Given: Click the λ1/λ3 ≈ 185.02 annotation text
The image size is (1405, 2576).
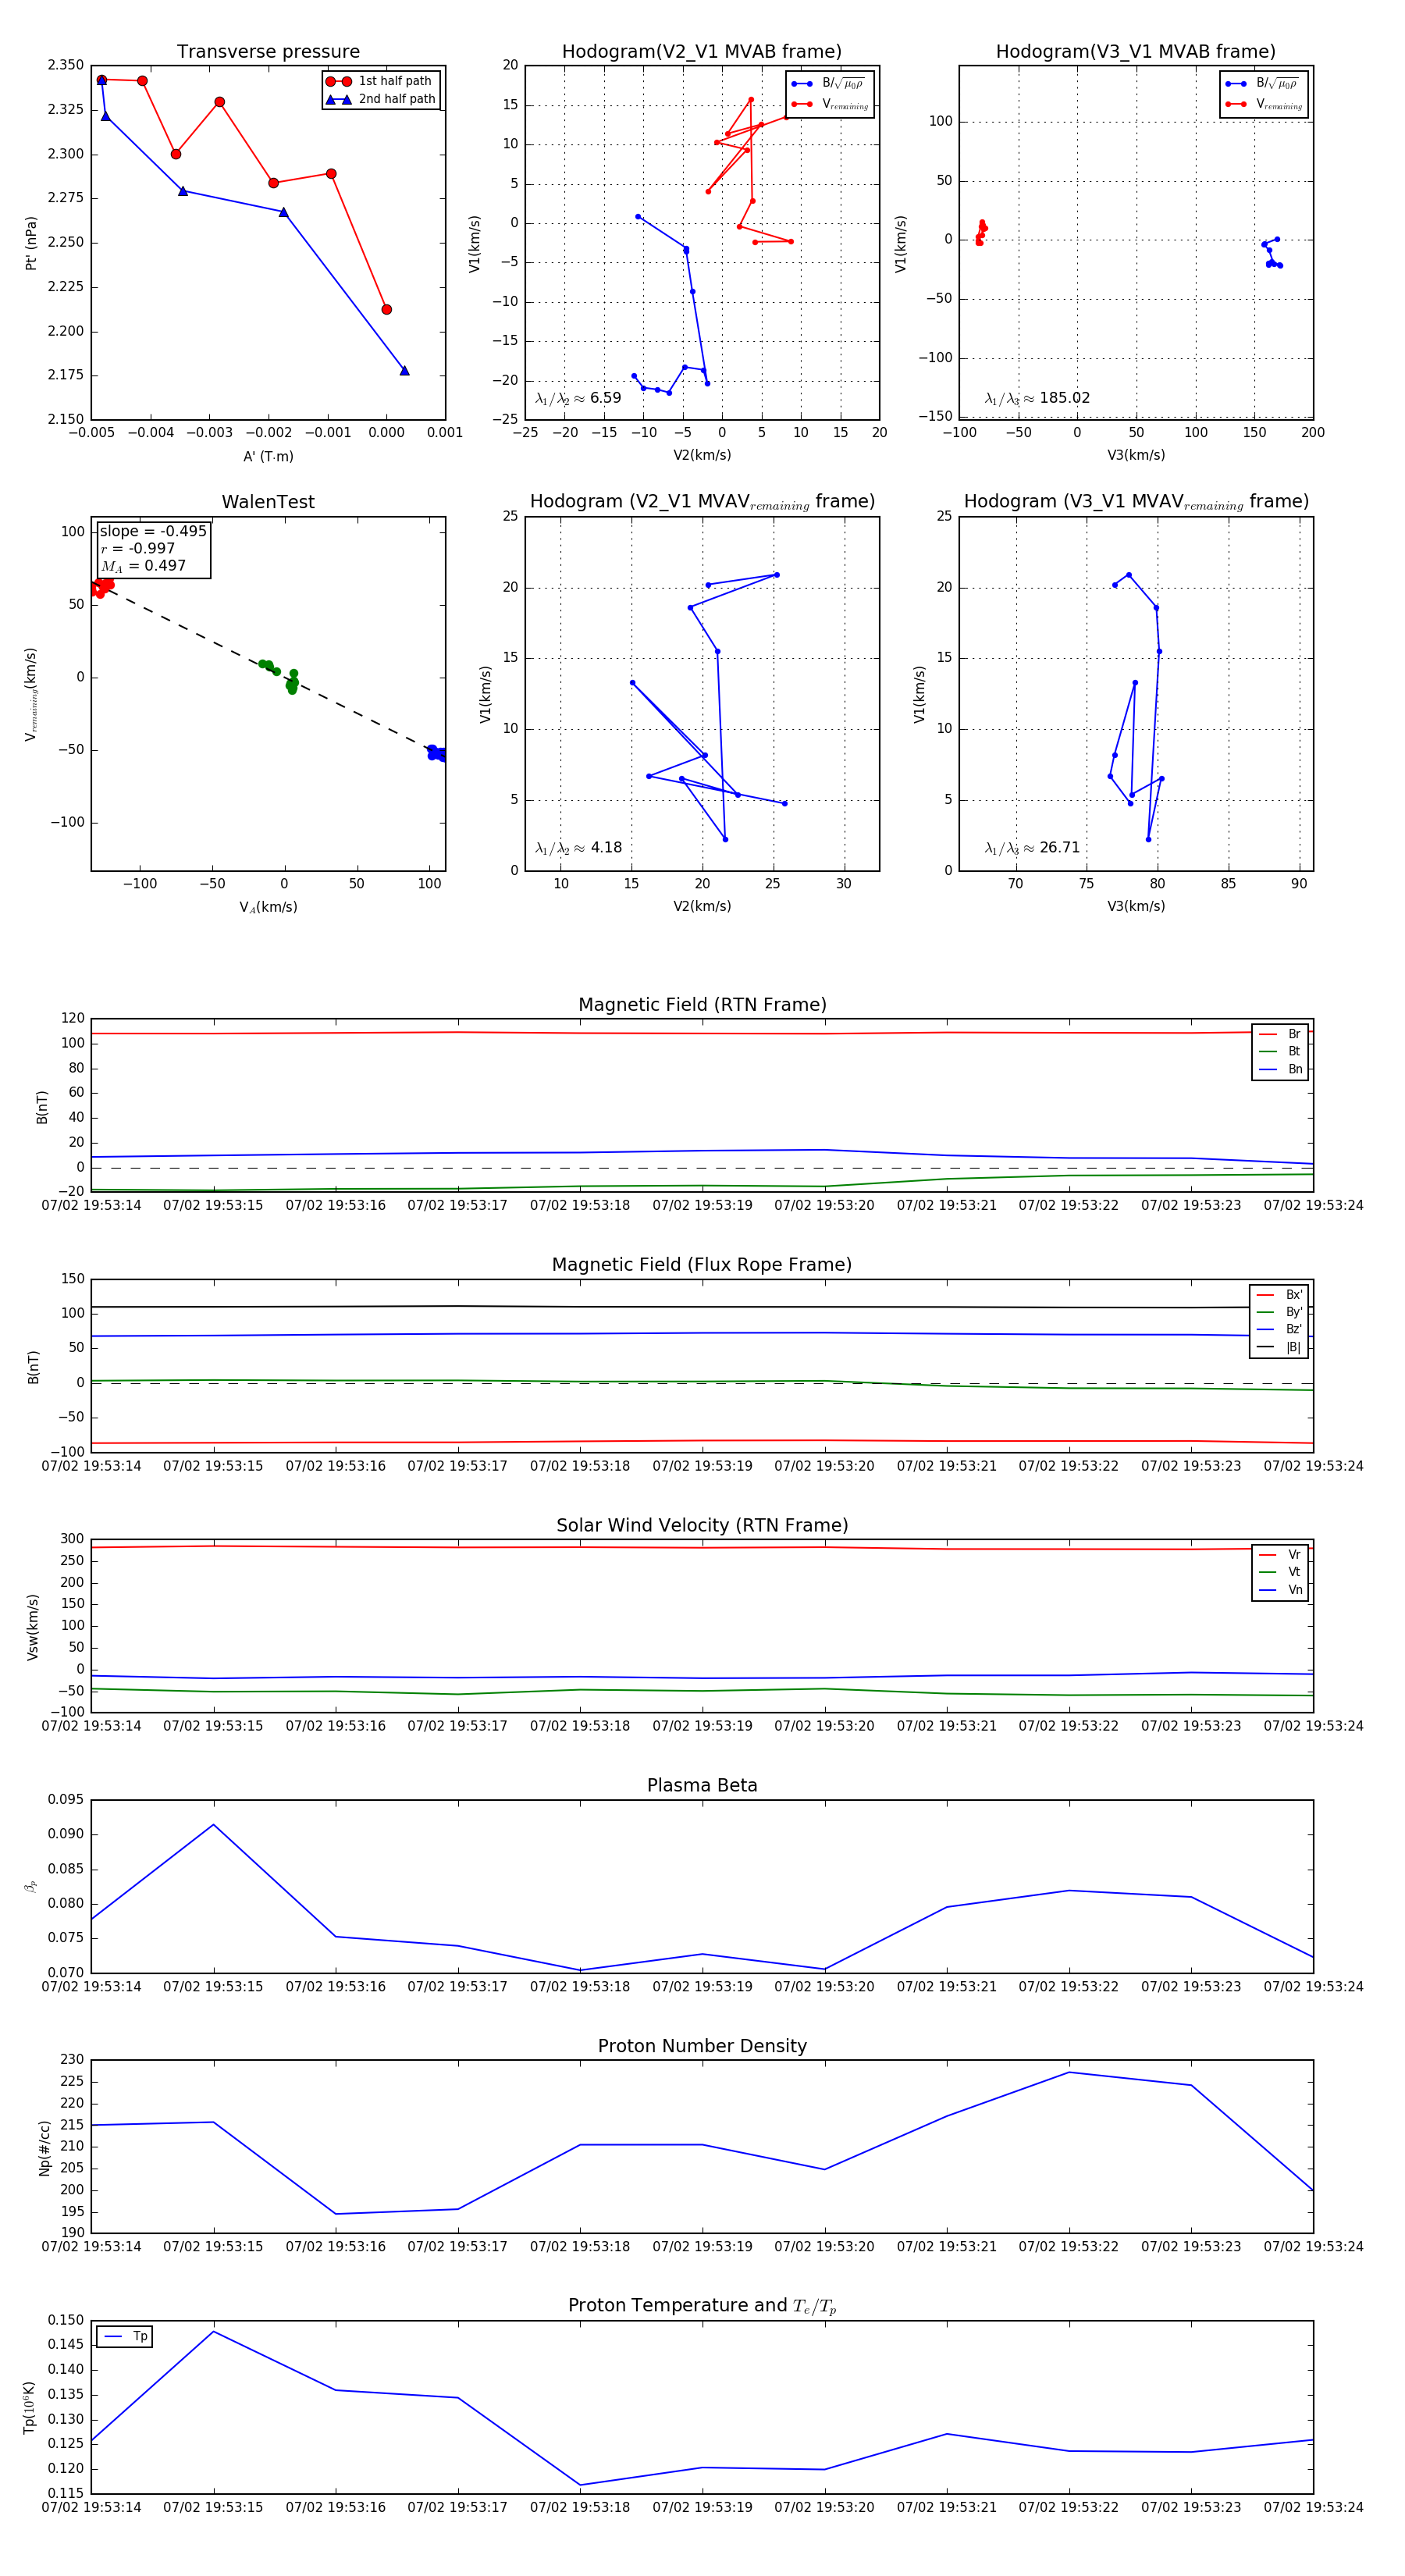Looking at the screenshot, I should pos(1037,398).
